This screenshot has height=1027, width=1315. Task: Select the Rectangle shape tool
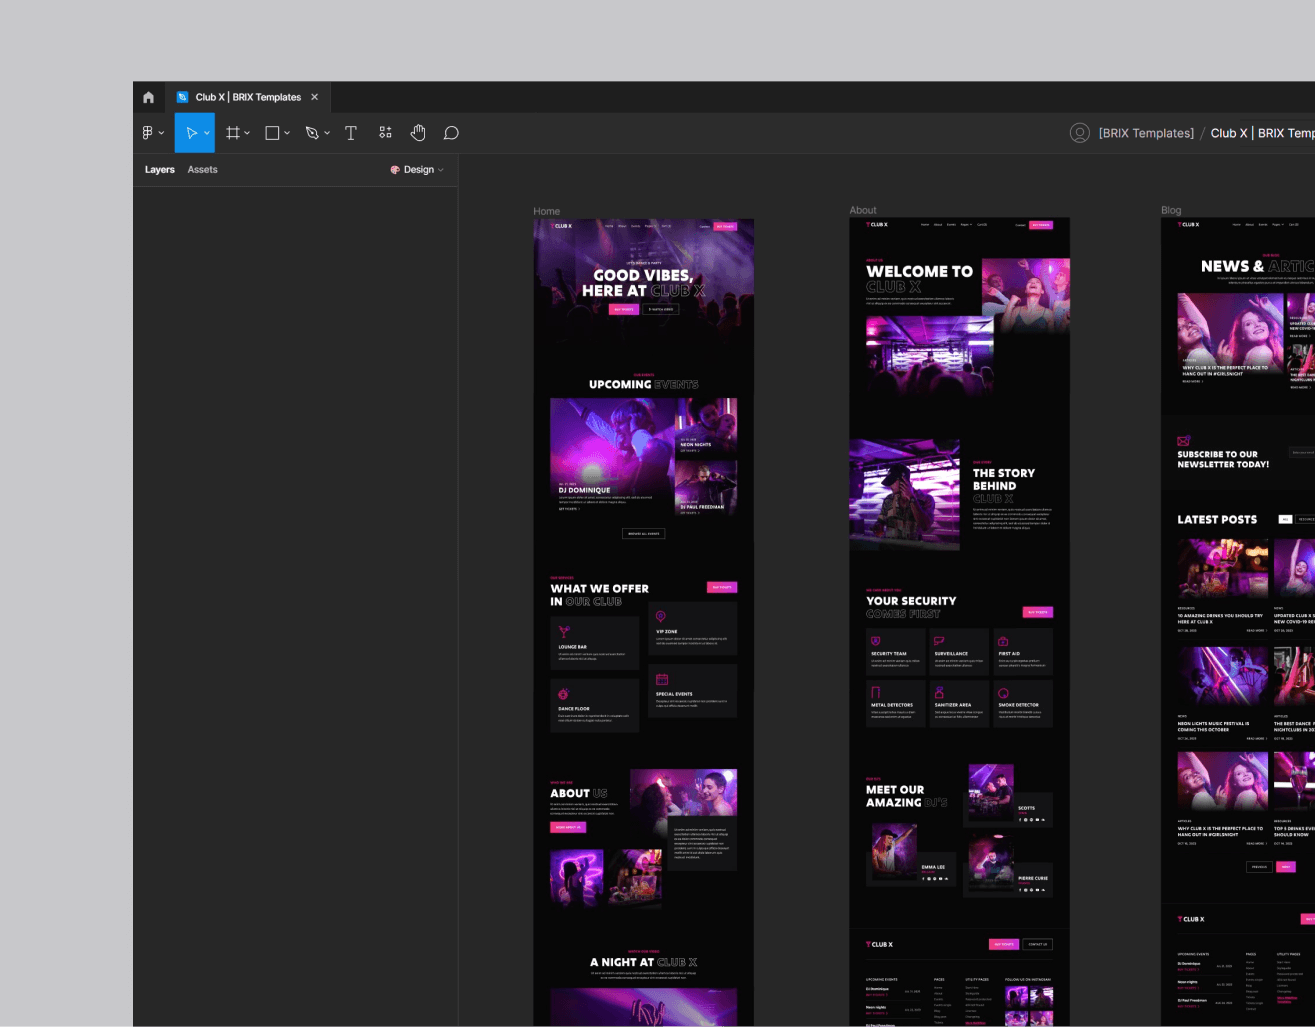272,133
